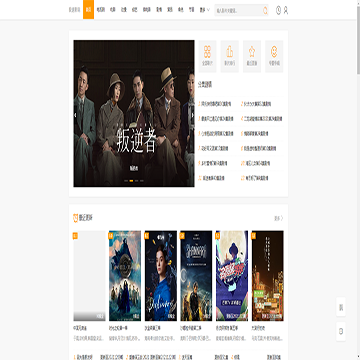
Task: Open the rank 1 entry in the ranking list
Action: tap(215, 104)
